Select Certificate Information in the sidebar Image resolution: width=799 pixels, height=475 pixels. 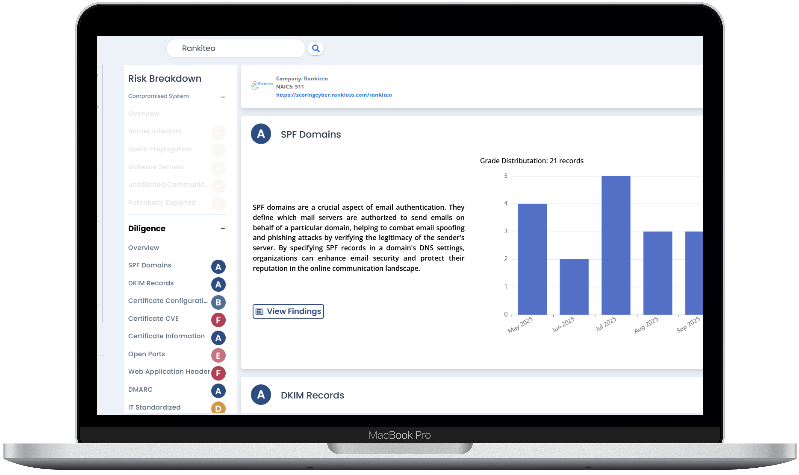(166, 336)
